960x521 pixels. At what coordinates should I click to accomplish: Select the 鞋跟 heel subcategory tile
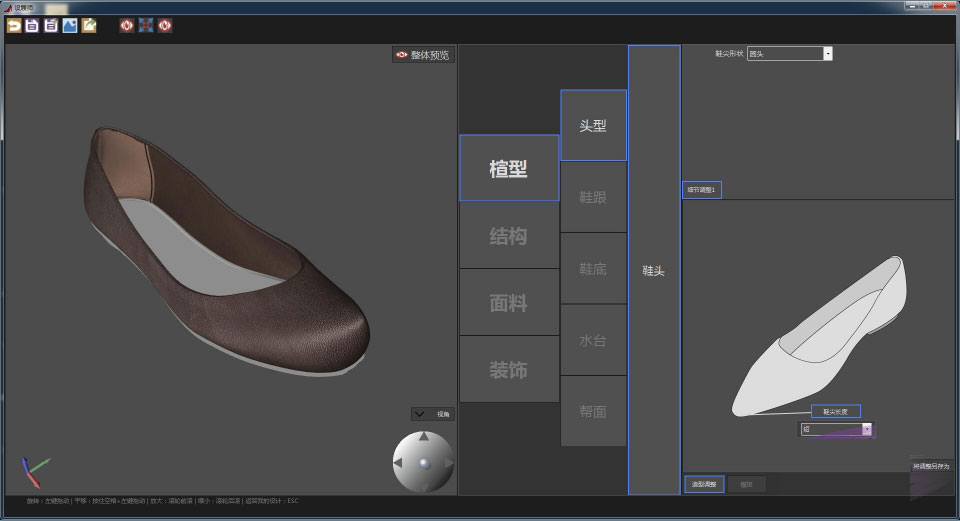pos(593,198)
